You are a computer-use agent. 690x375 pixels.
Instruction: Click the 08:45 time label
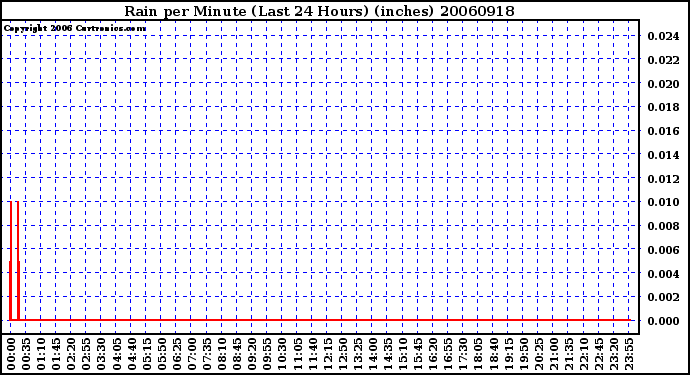[x=237, y=354]
